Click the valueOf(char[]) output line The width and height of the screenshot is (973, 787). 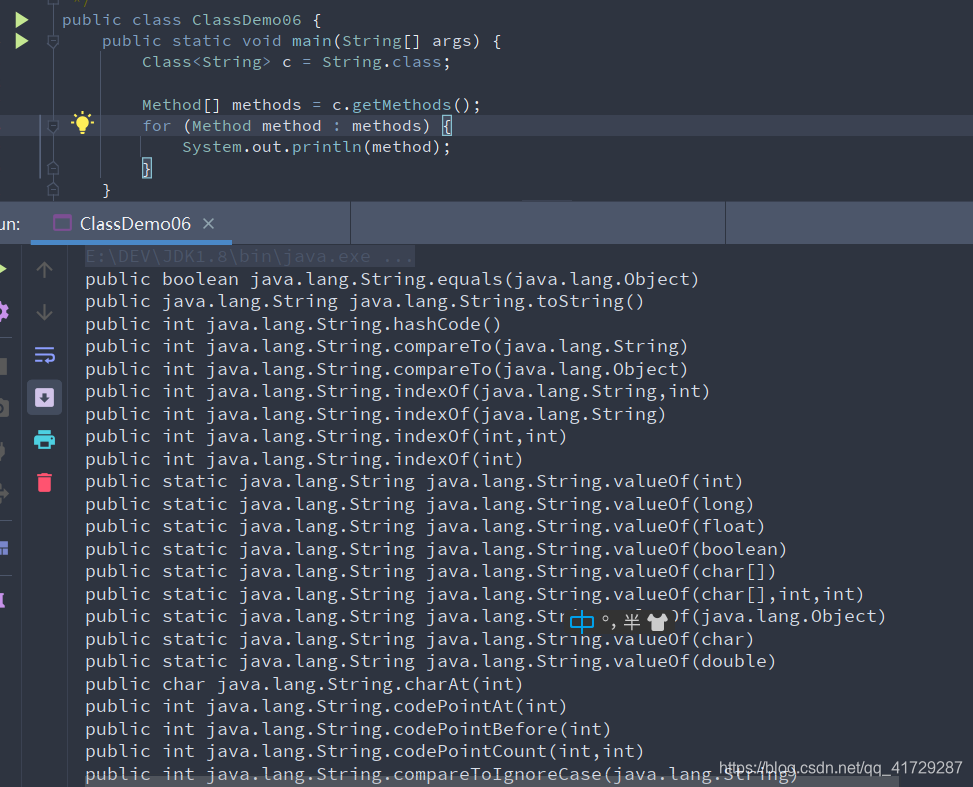point(431,572)
